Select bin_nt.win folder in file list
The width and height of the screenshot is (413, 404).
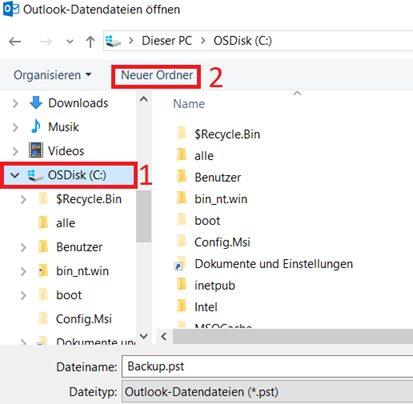tap(221, 199)
